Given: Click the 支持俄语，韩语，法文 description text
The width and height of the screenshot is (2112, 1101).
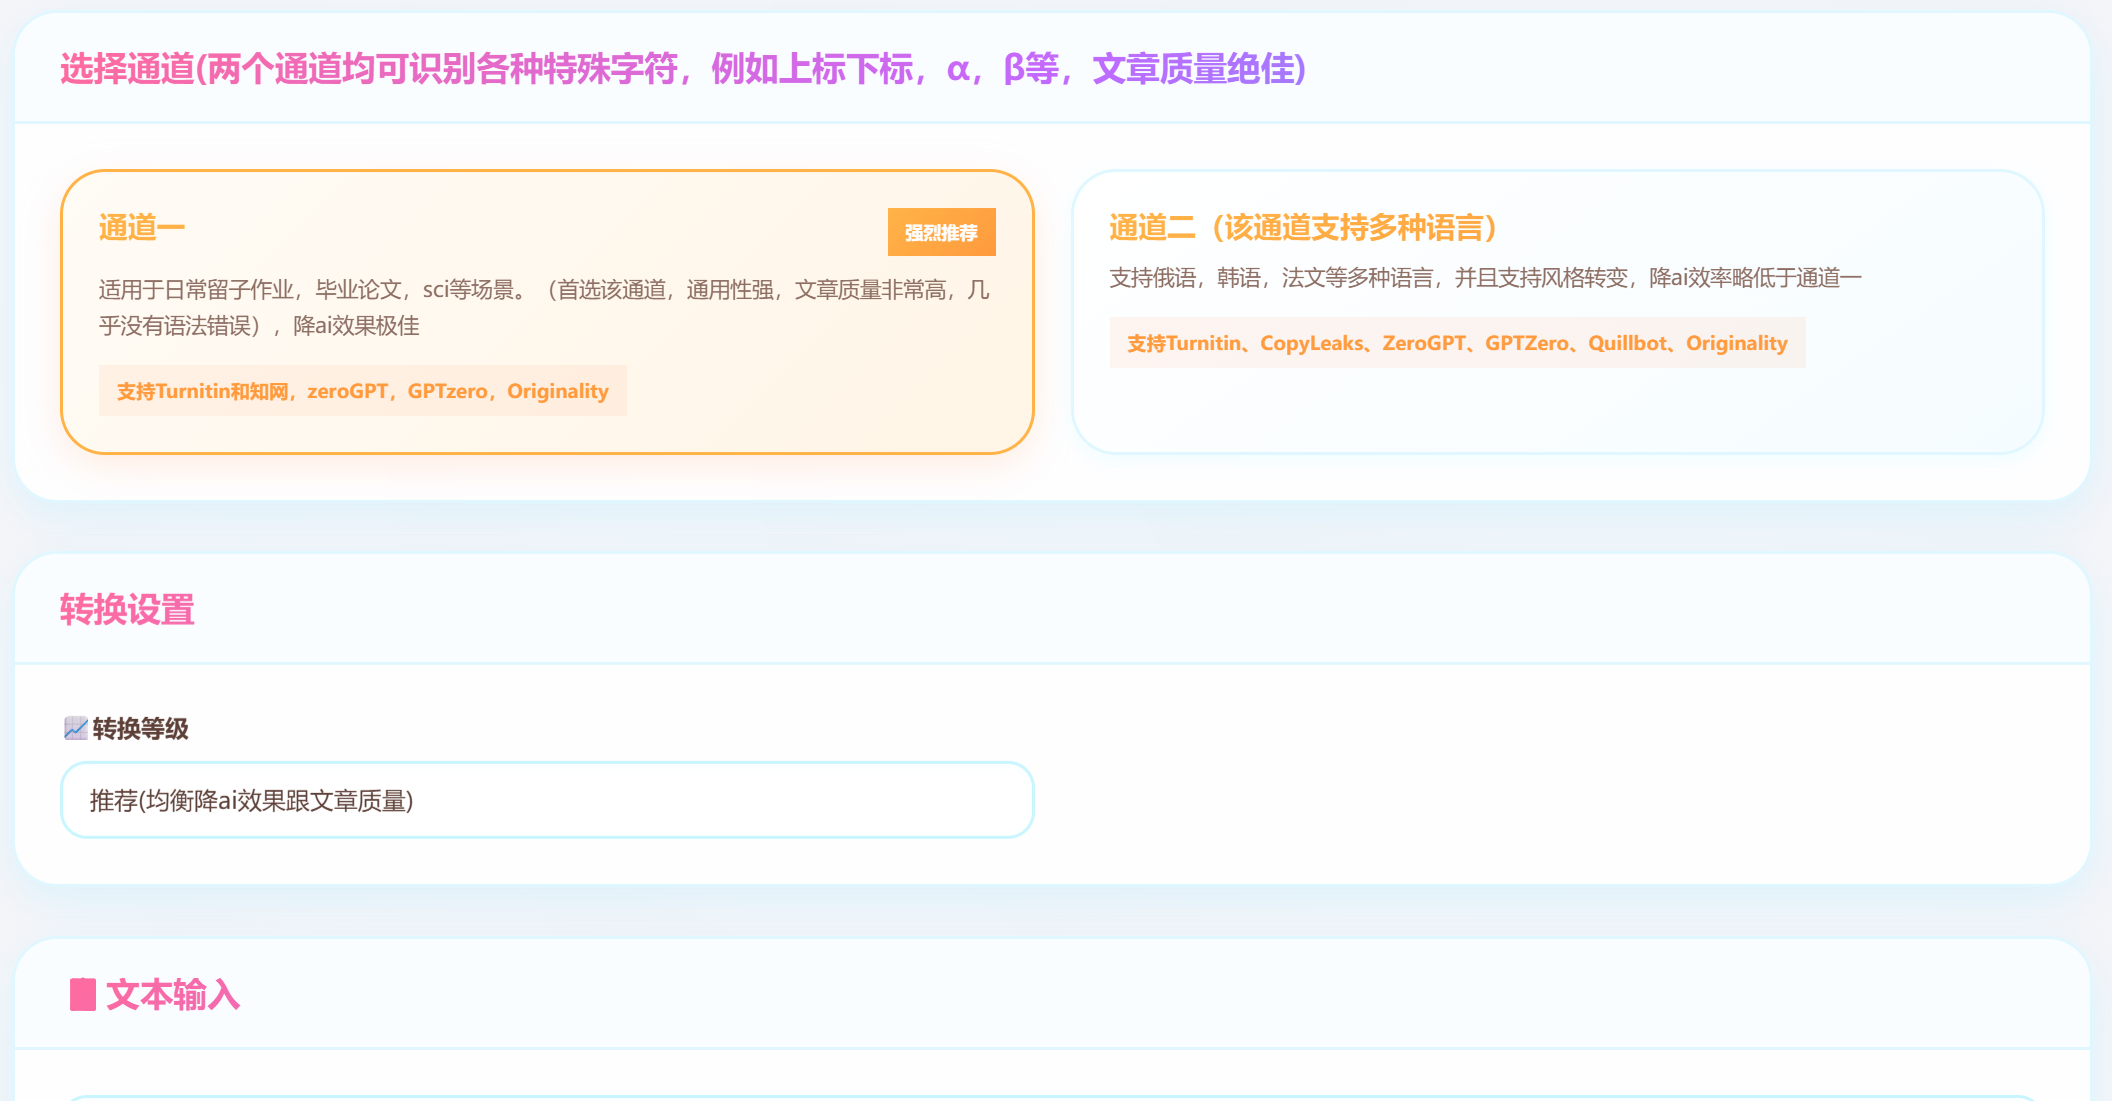Looking at the screenshot, I should click(1485, 278).
